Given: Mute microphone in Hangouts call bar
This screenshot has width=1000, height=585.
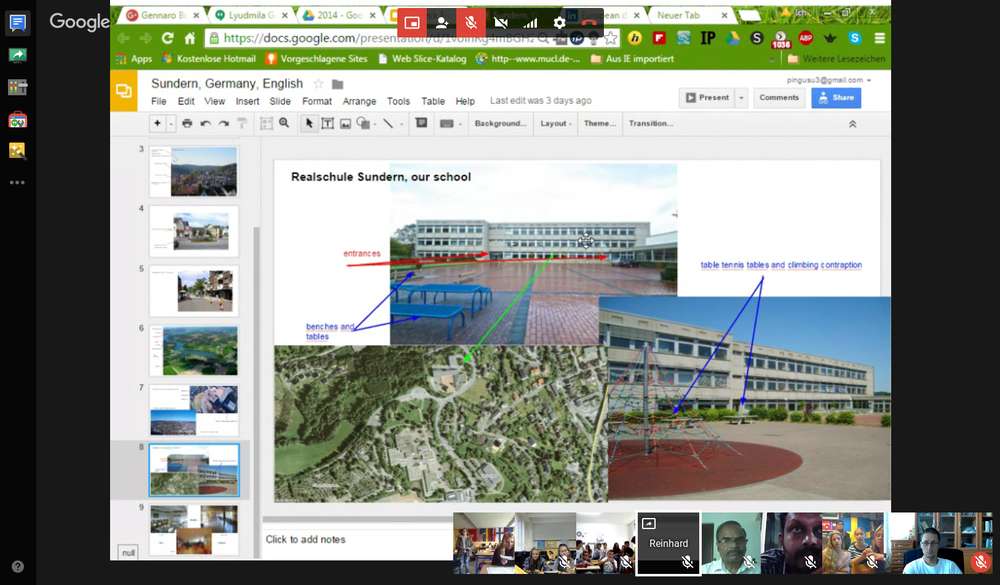Looking at the screenshot, I should pyautogui.click(x=471, y=22).
